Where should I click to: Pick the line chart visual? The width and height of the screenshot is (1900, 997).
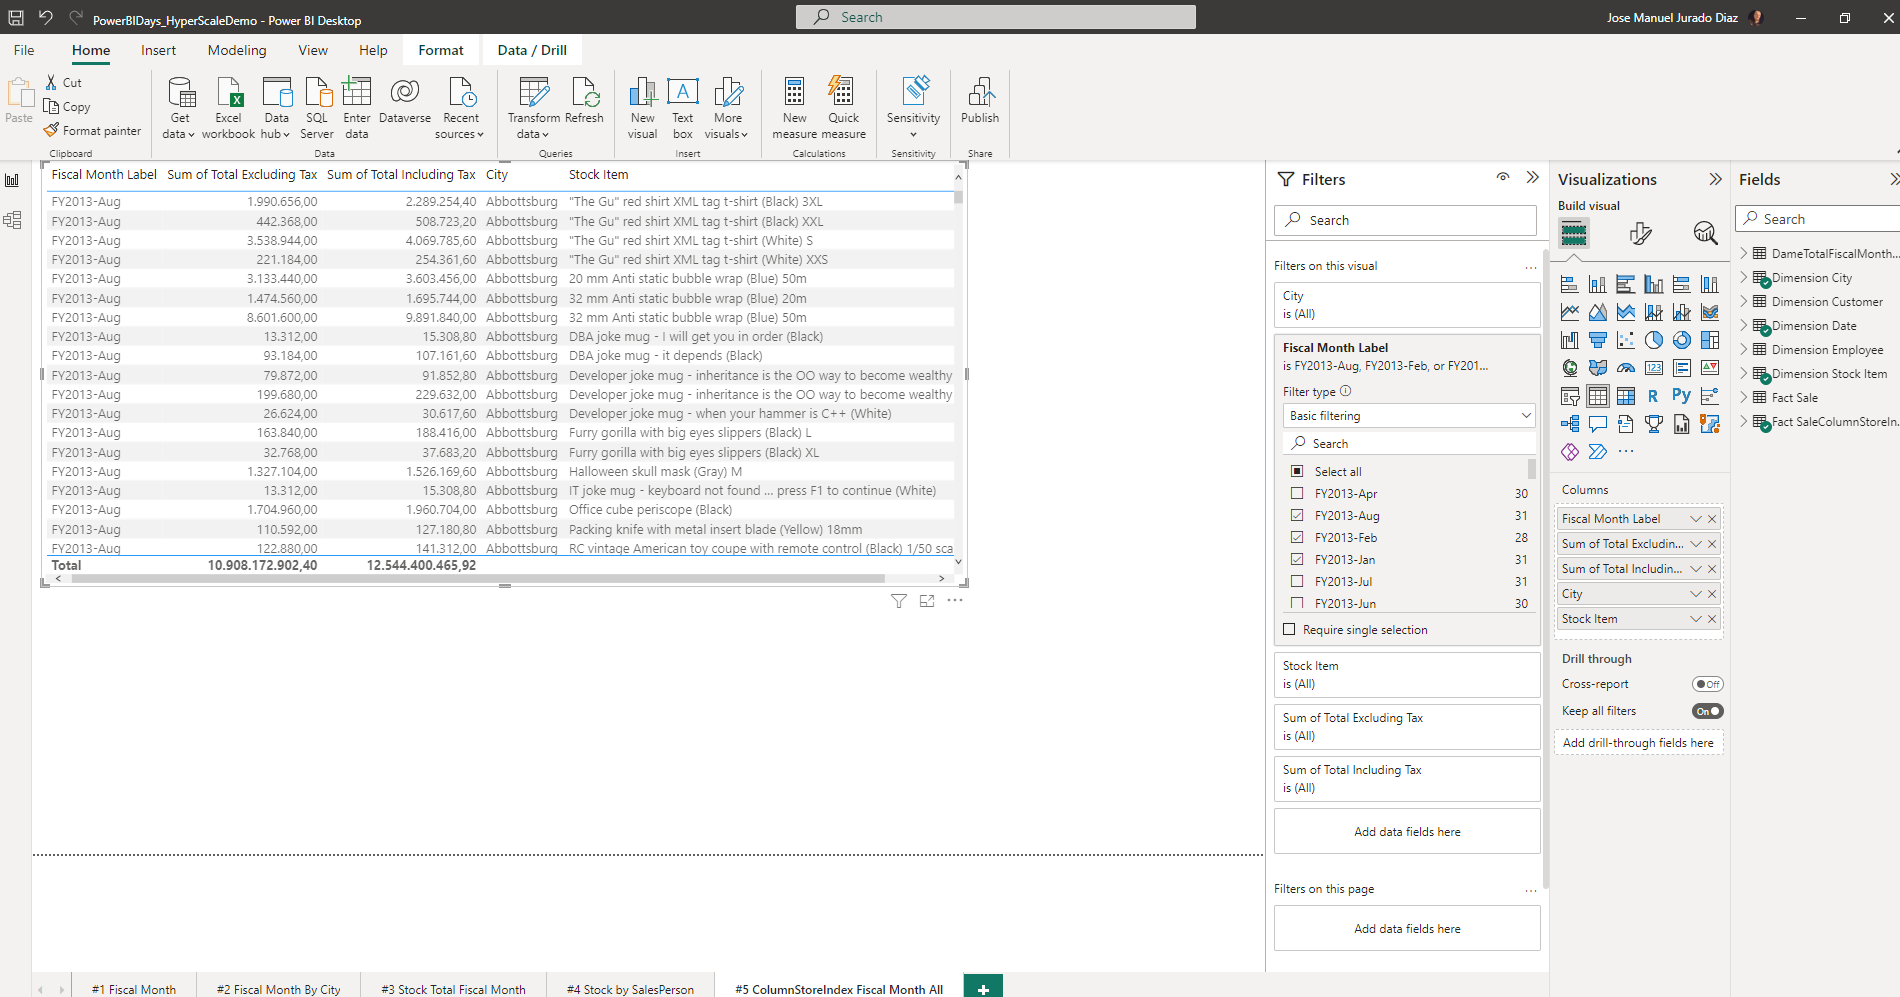pos(1570,312)
